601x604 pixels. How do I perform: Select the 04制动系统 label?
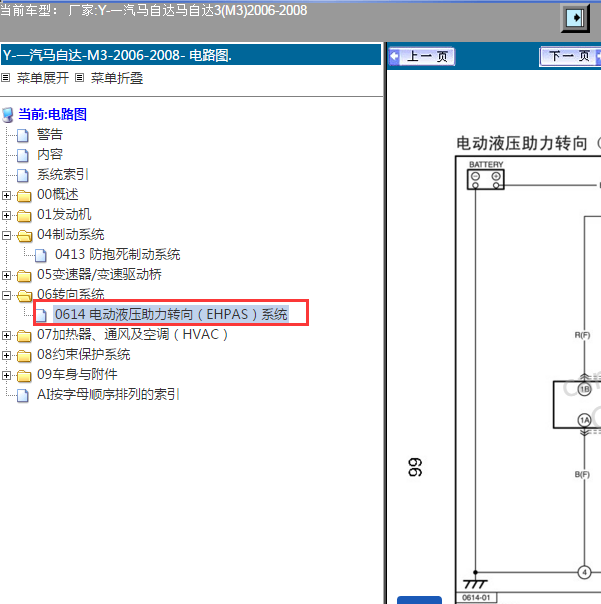point(71,235)
